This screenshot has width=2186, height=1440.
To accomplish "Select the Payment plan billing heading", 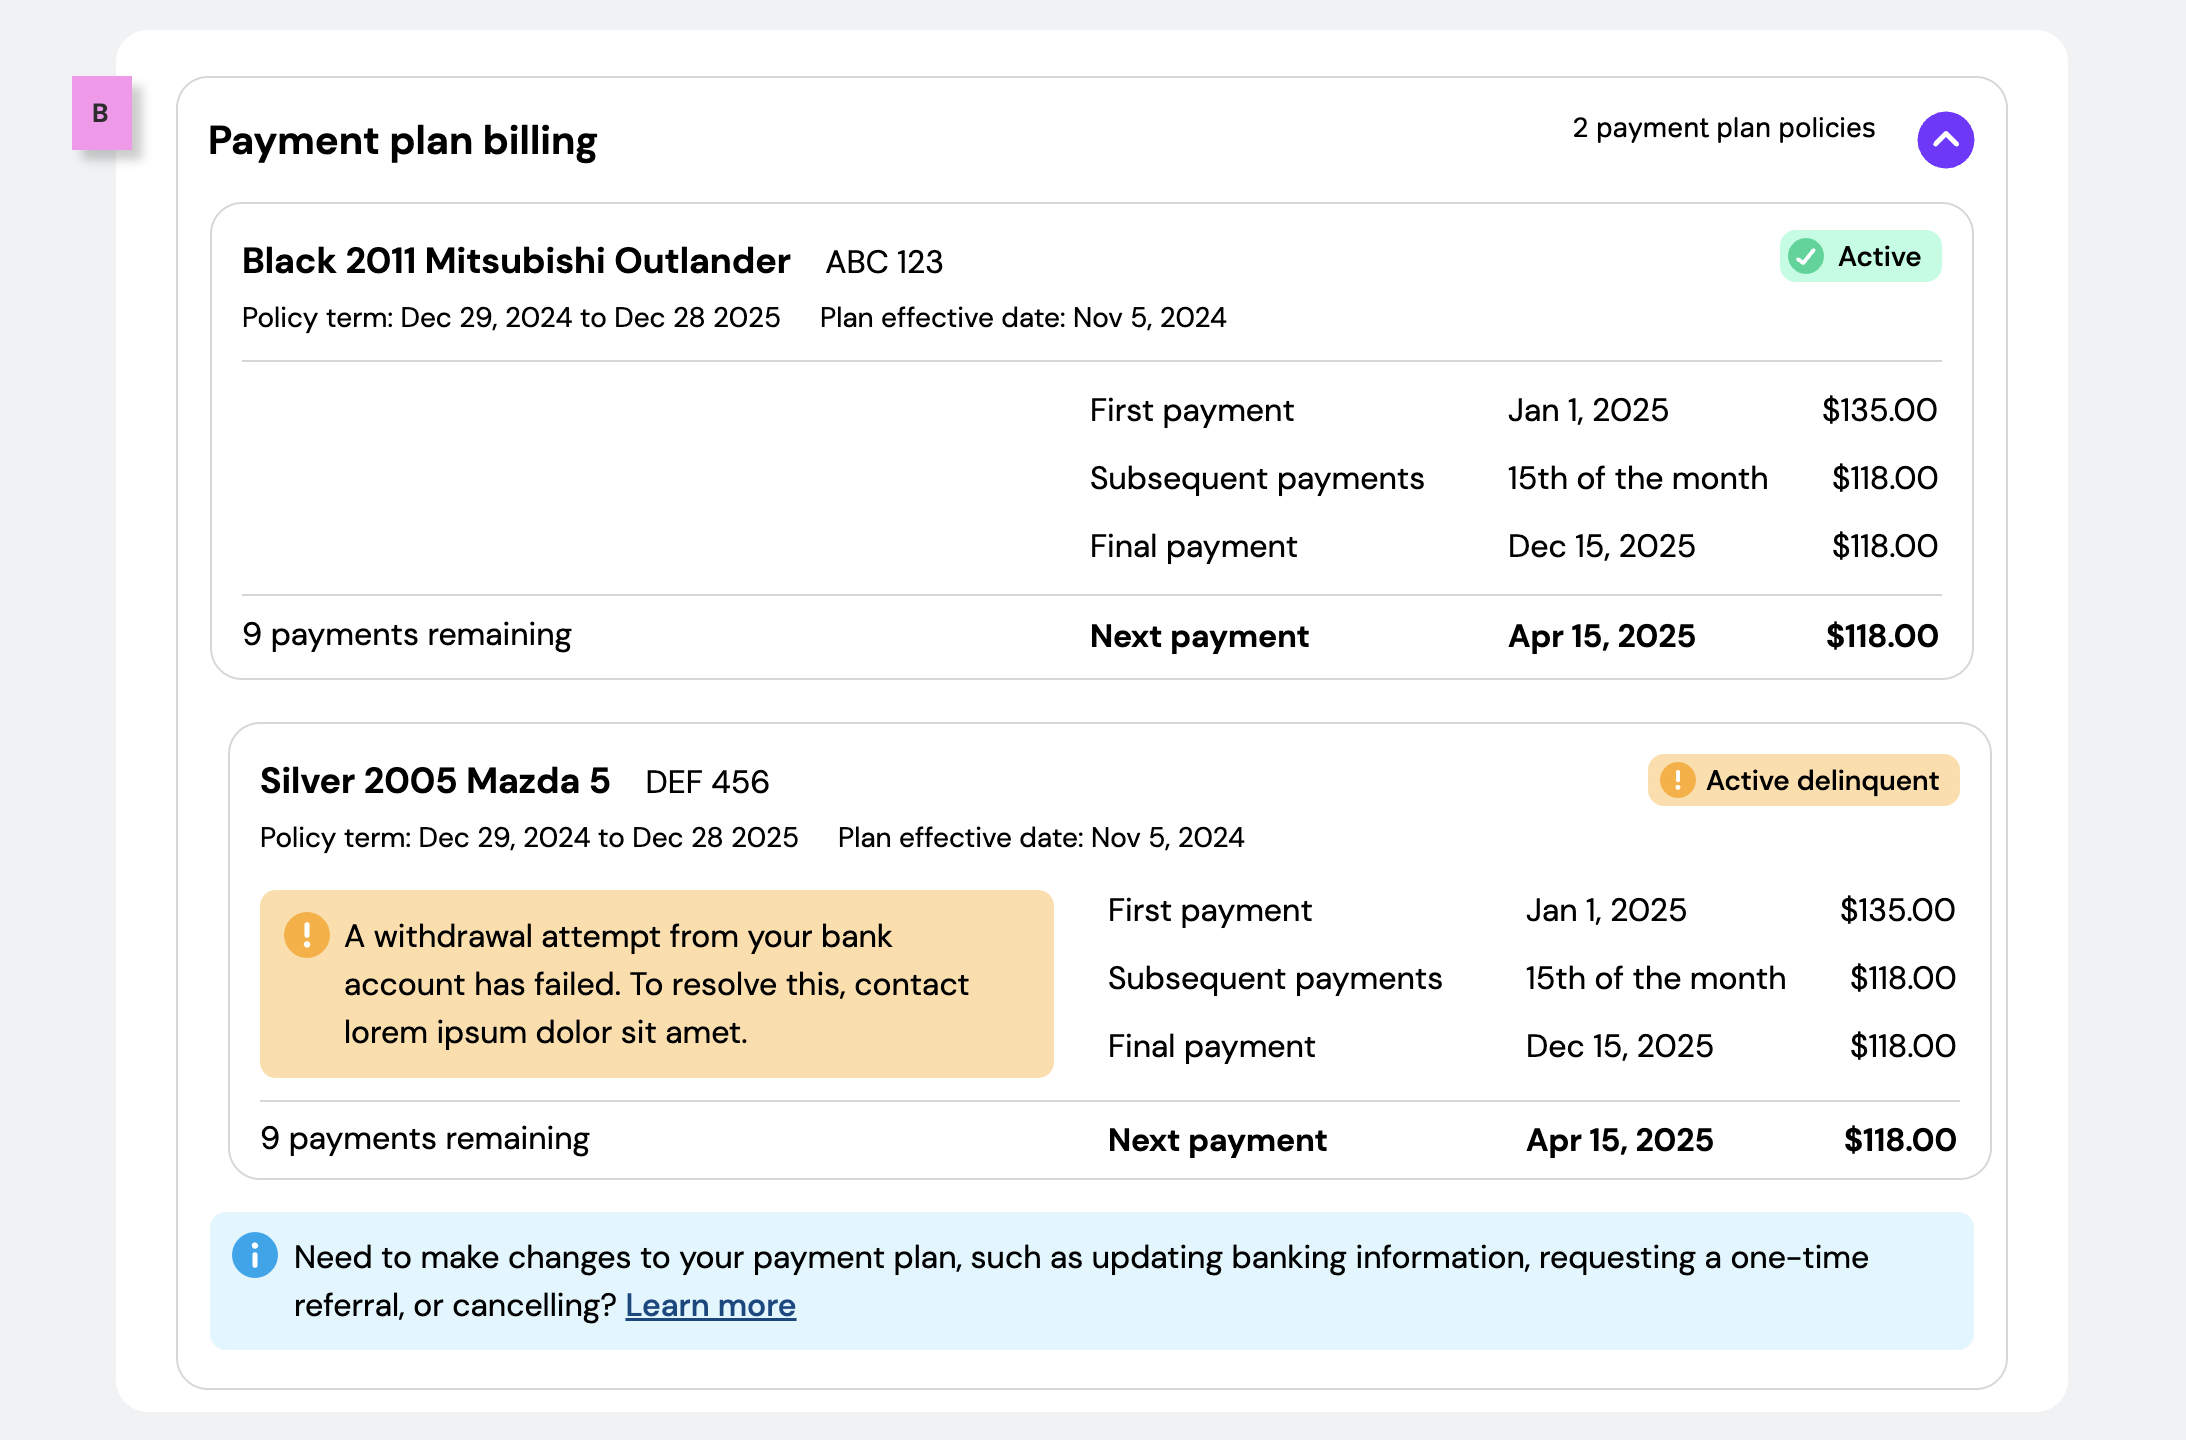I will point(402,141).
